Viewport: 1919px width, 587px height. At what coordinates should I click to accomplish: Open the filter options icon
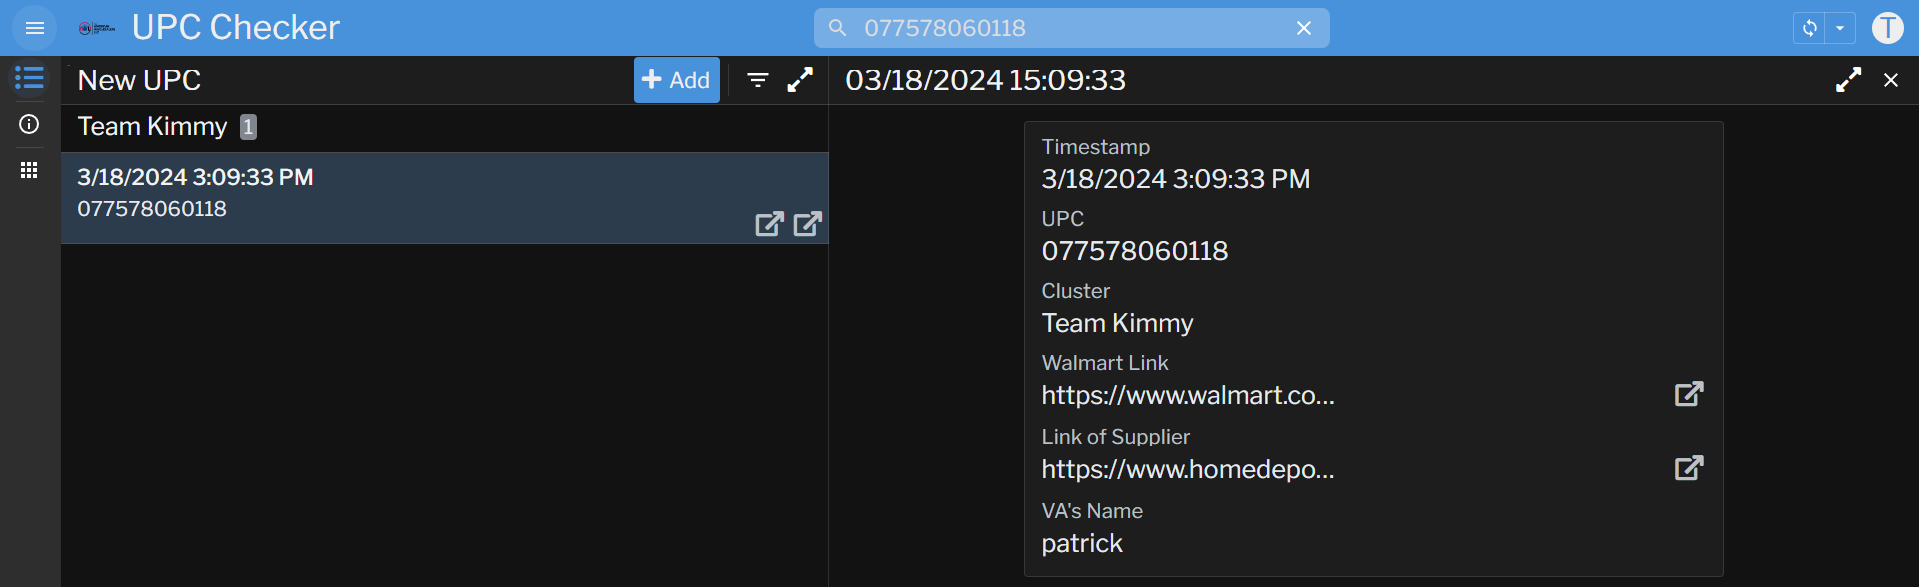pyautogui.click(x=758, y=80)
